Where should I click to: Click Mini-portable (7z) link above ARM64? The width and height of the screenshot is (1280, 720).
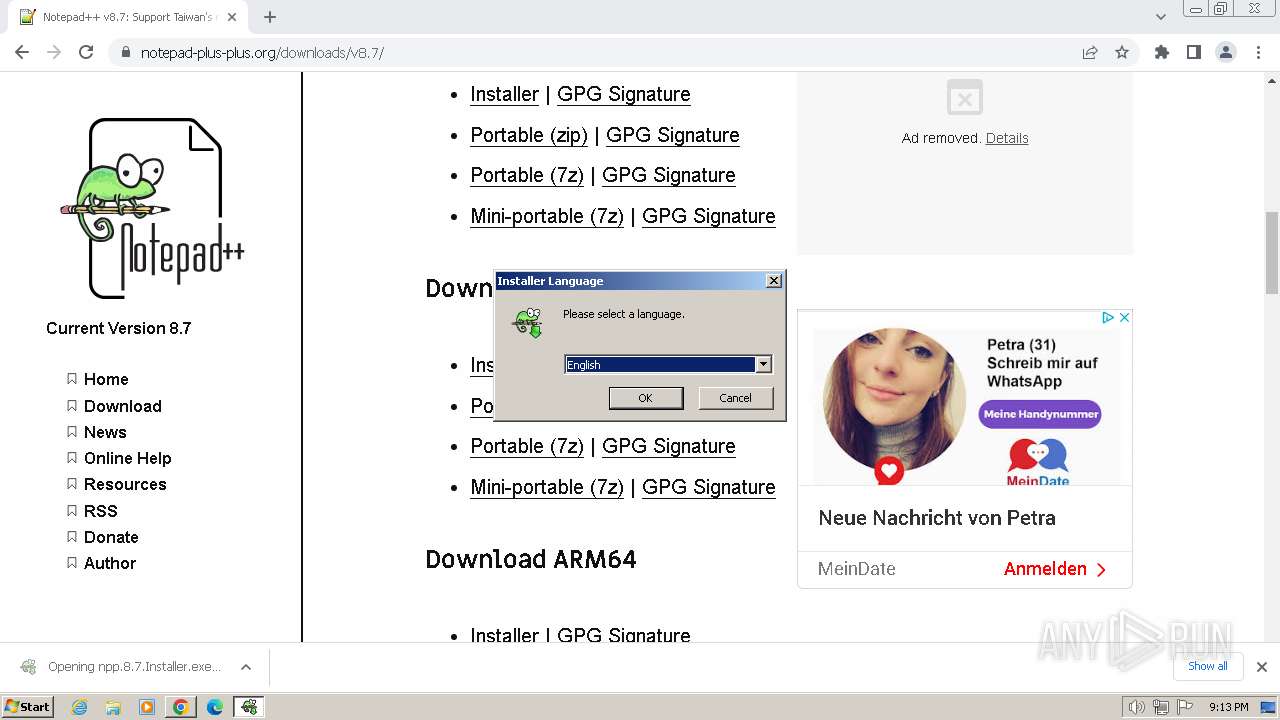pyautogui.click(x=547, y=487)
